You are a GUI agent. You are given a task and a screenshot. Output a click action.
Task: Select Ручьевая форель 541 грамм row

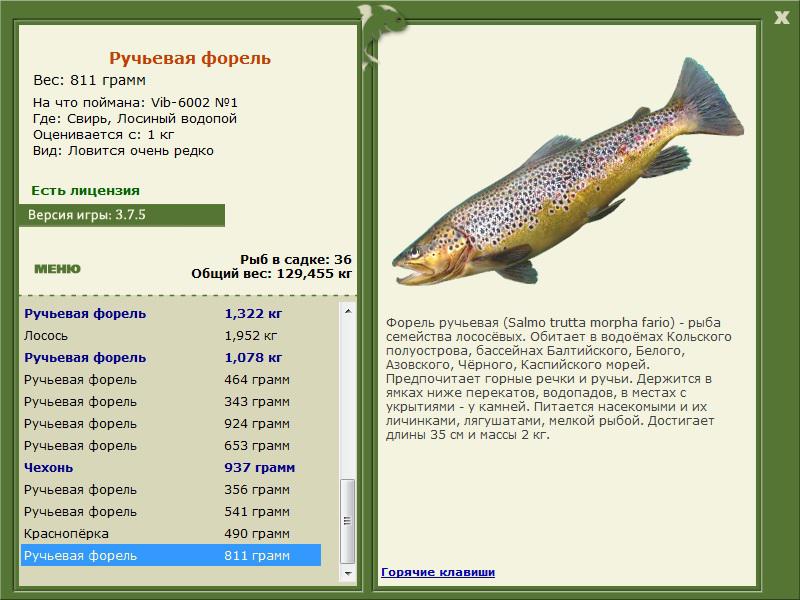point(171,511)
